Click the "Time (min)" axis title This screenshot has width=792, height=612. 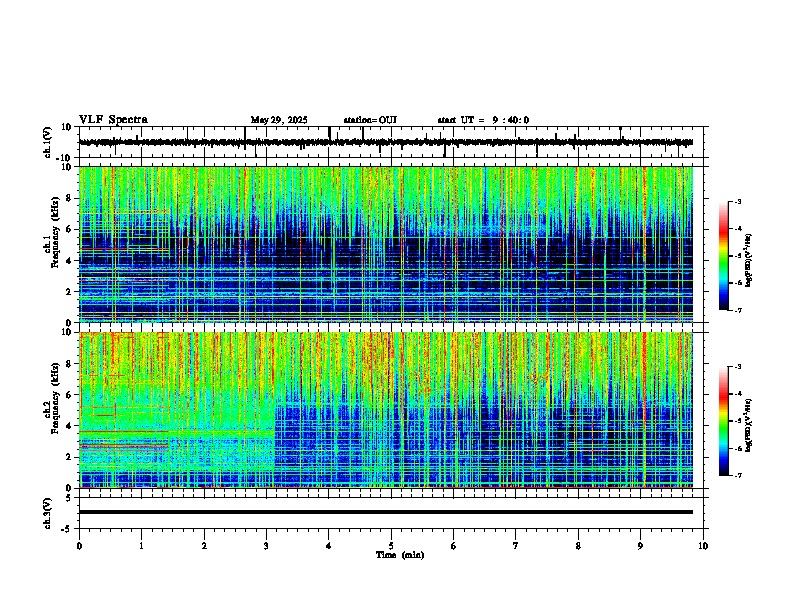coord(400,555)
